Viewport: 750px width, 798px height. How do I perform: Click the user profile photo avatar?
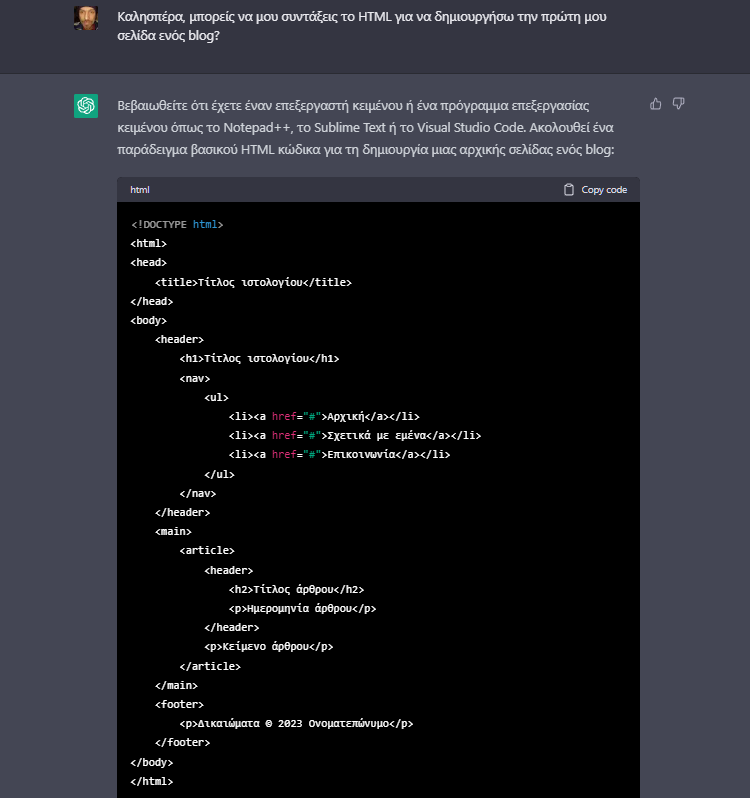point(86,18)
